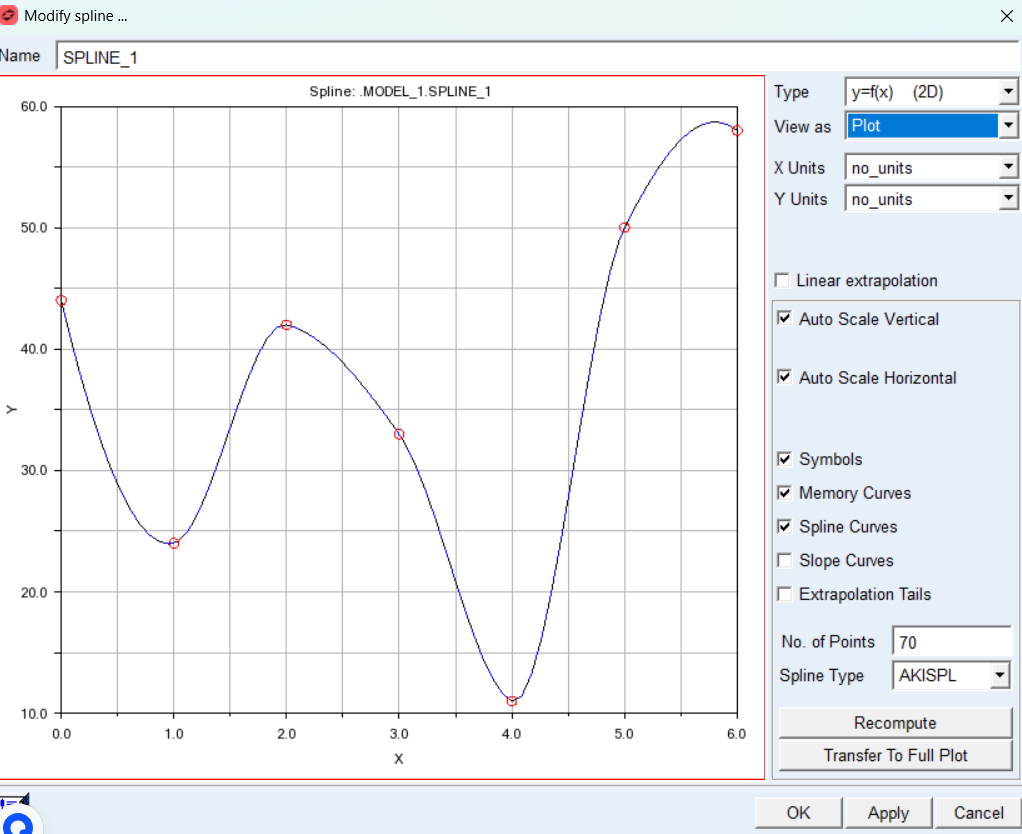Image resolution: width=1022 pixels, height=834 pixels.
Task: Click the plot title "Spline: .MODEL_1.SPLINE_1"
Action: tap(400, 91)
